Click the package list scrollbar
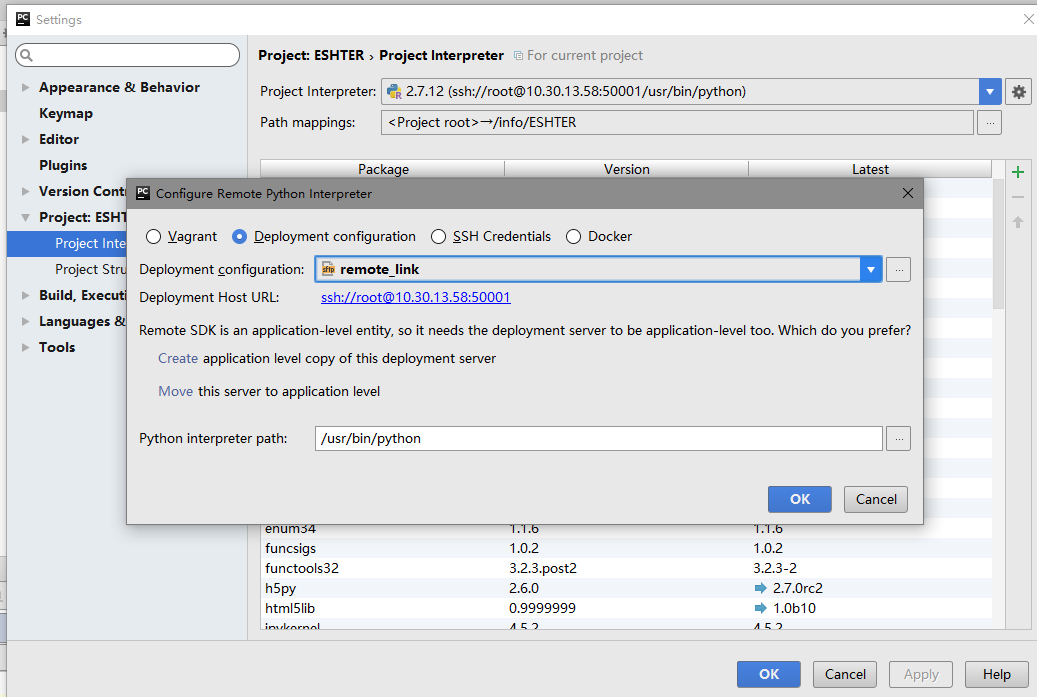1037x697 pixels. [998, 245]
